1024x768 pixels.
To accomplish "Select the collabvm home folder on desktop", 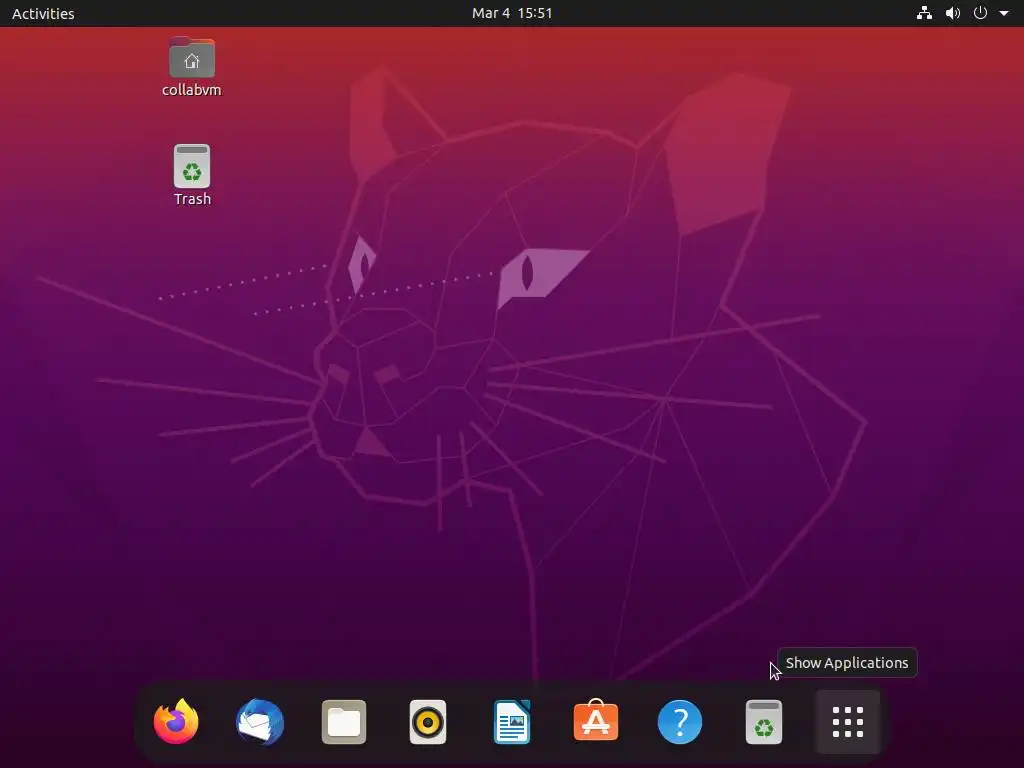I will click(191, 67).
